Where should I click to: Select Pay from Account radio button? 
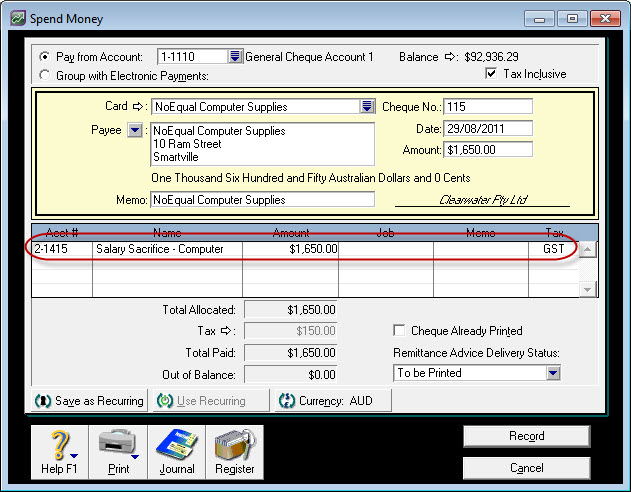coord(43,57)
